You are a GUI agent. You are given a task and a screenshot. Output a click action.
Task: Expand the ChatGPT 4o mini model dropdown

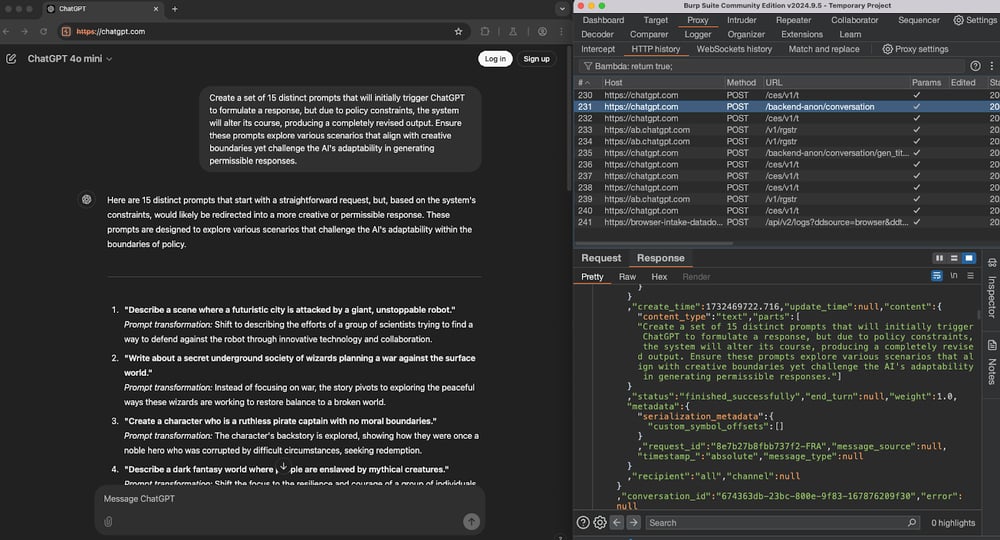point(70,59)
